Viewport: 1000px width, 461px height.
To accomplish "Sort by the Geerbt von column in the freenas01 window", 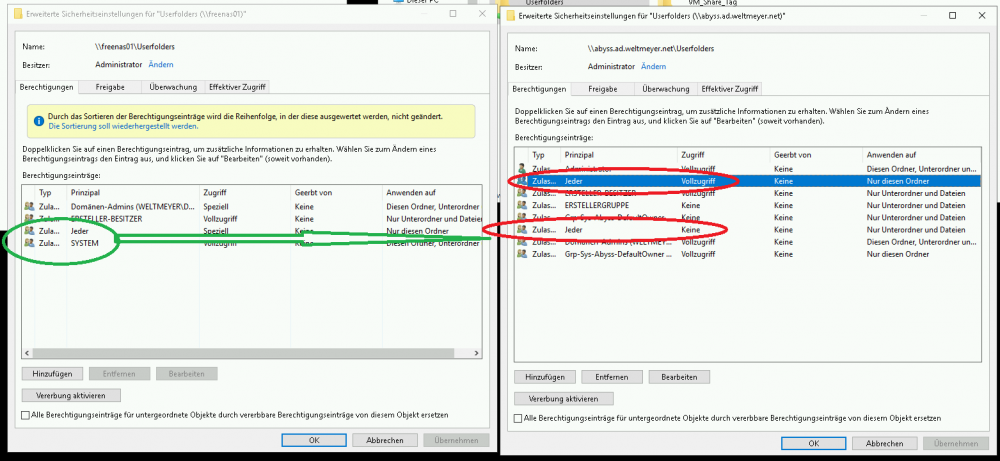I will click(x=336, y=193).
